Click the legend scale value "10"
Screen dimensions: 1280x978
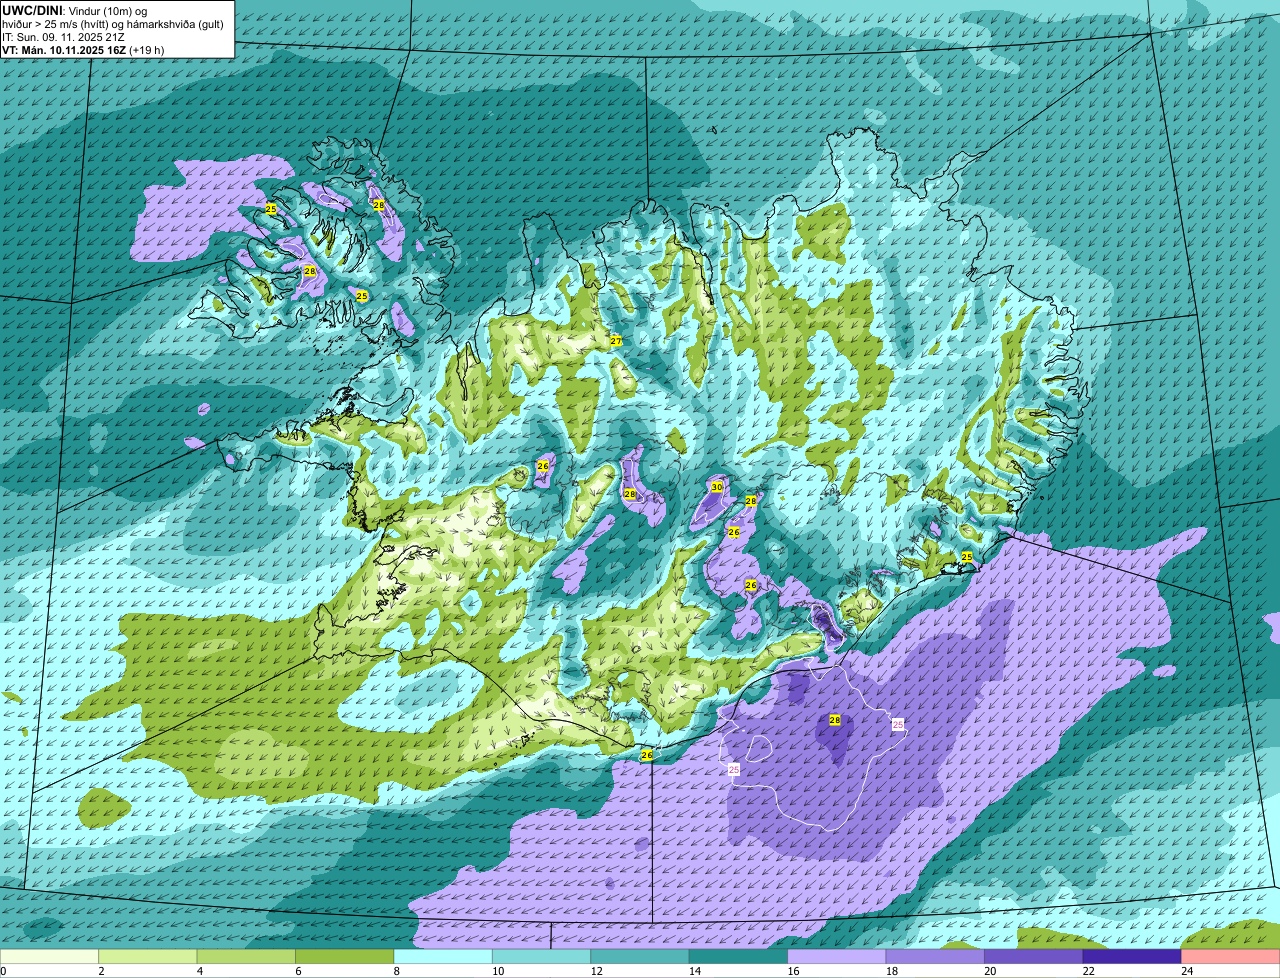pos(498,971)
